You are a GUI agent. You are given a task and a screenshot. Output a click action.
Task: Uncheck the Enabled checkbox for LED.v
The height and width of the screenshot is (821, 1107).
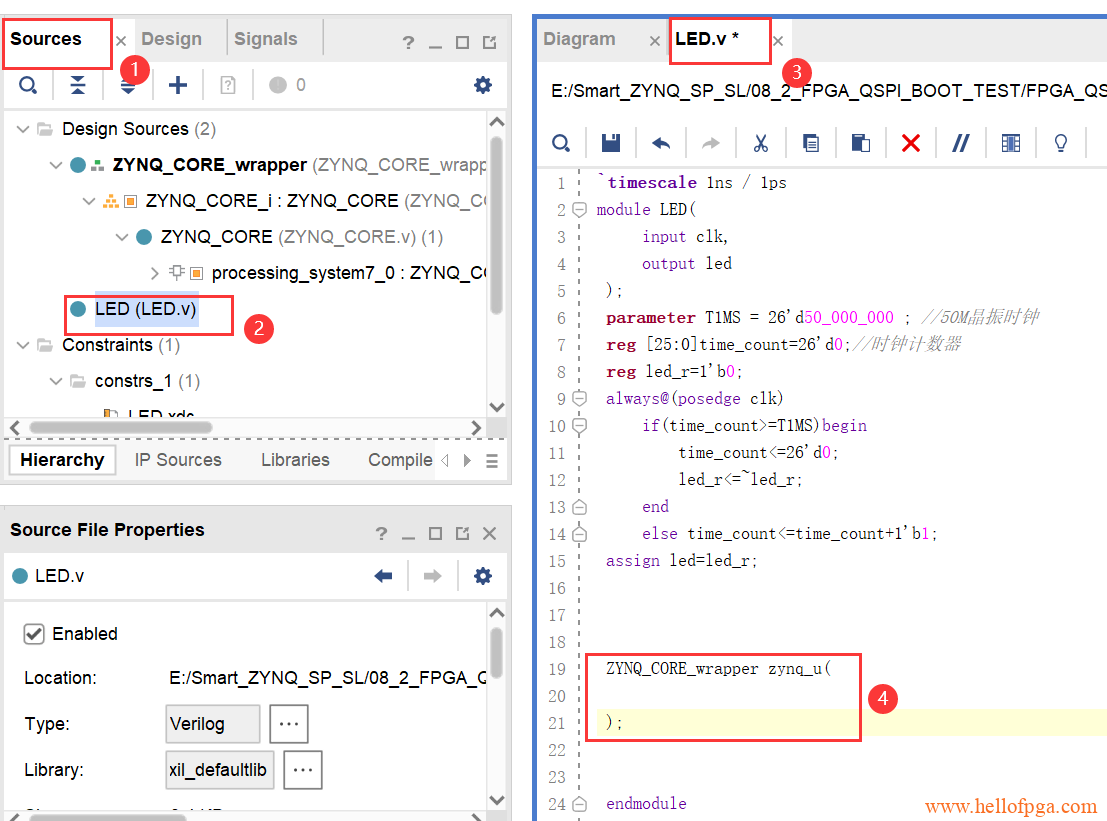coord(34,634)
